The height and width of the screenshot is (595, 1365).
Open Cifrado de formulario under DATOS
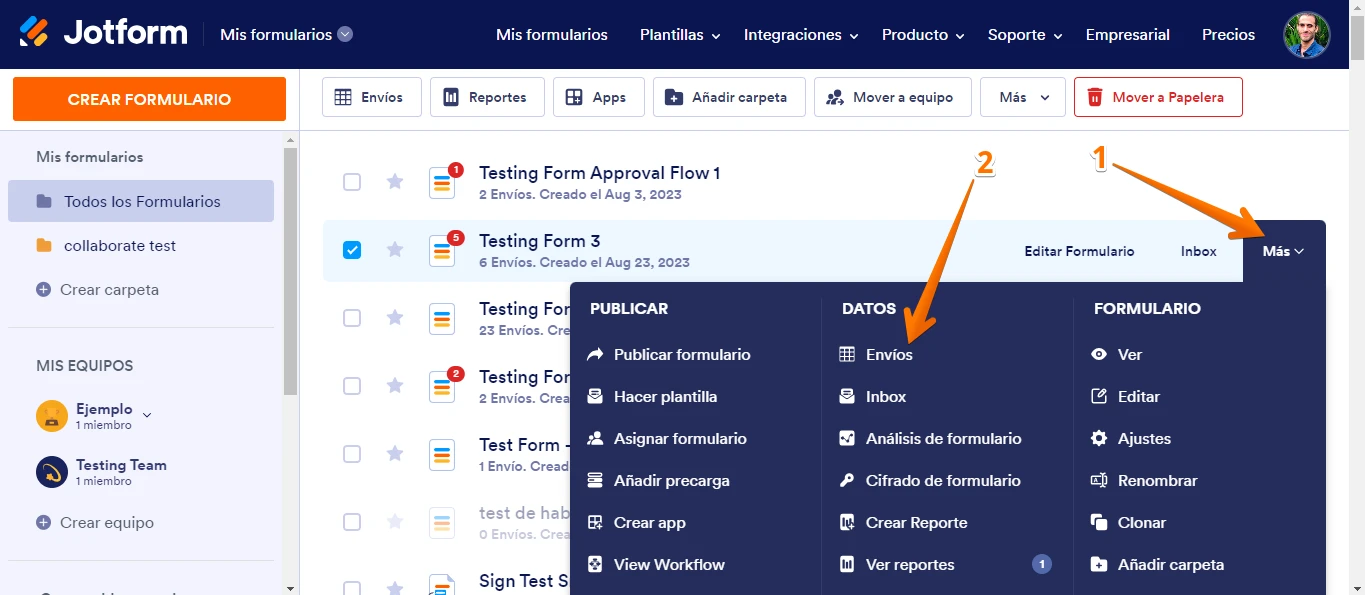pos(941,480)
